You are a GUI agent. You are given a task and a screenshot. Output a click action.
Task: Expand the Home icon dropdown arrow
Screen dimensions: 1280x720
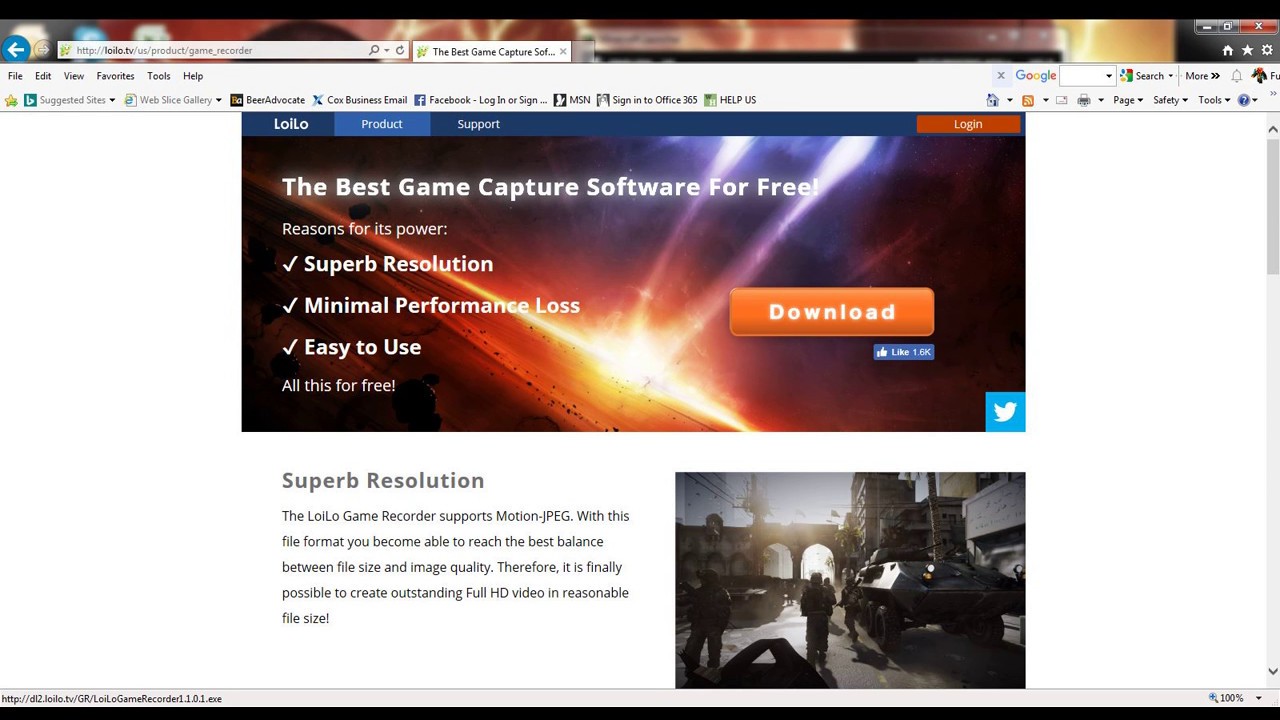pyautogui.click(x=1009, y=100)
